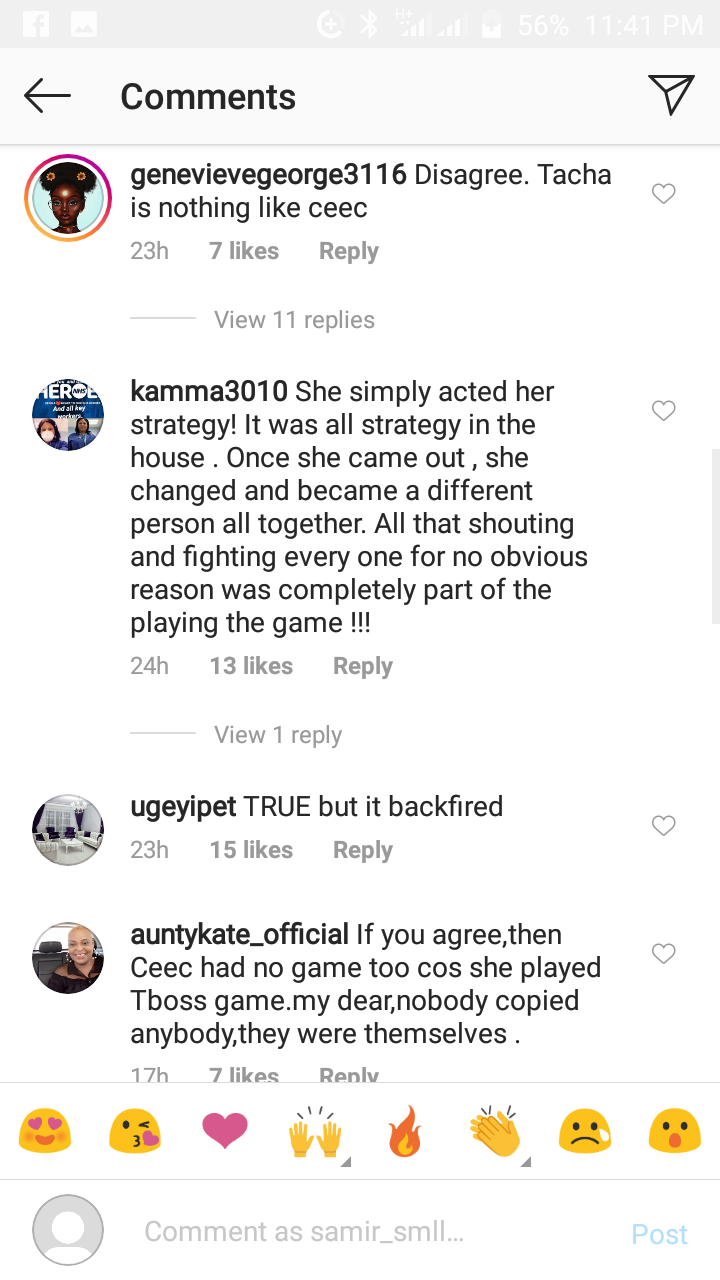Insert heart-eyes emoji reaction
The width and height of the screenshot is (720, 1280).
[x=45, y=1132]
